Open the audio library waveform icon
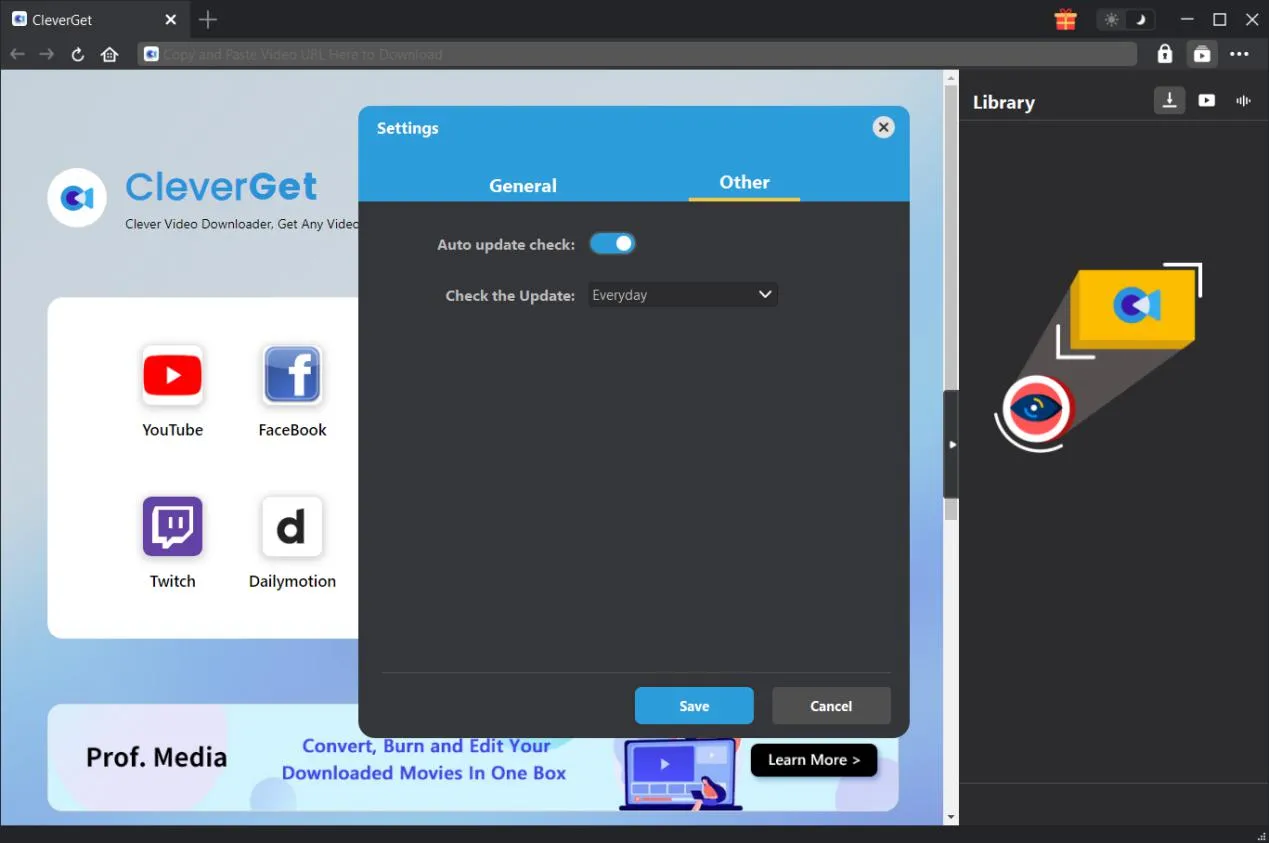The width and height of the screenshot is (1269, 843). tap(1243, 101)
